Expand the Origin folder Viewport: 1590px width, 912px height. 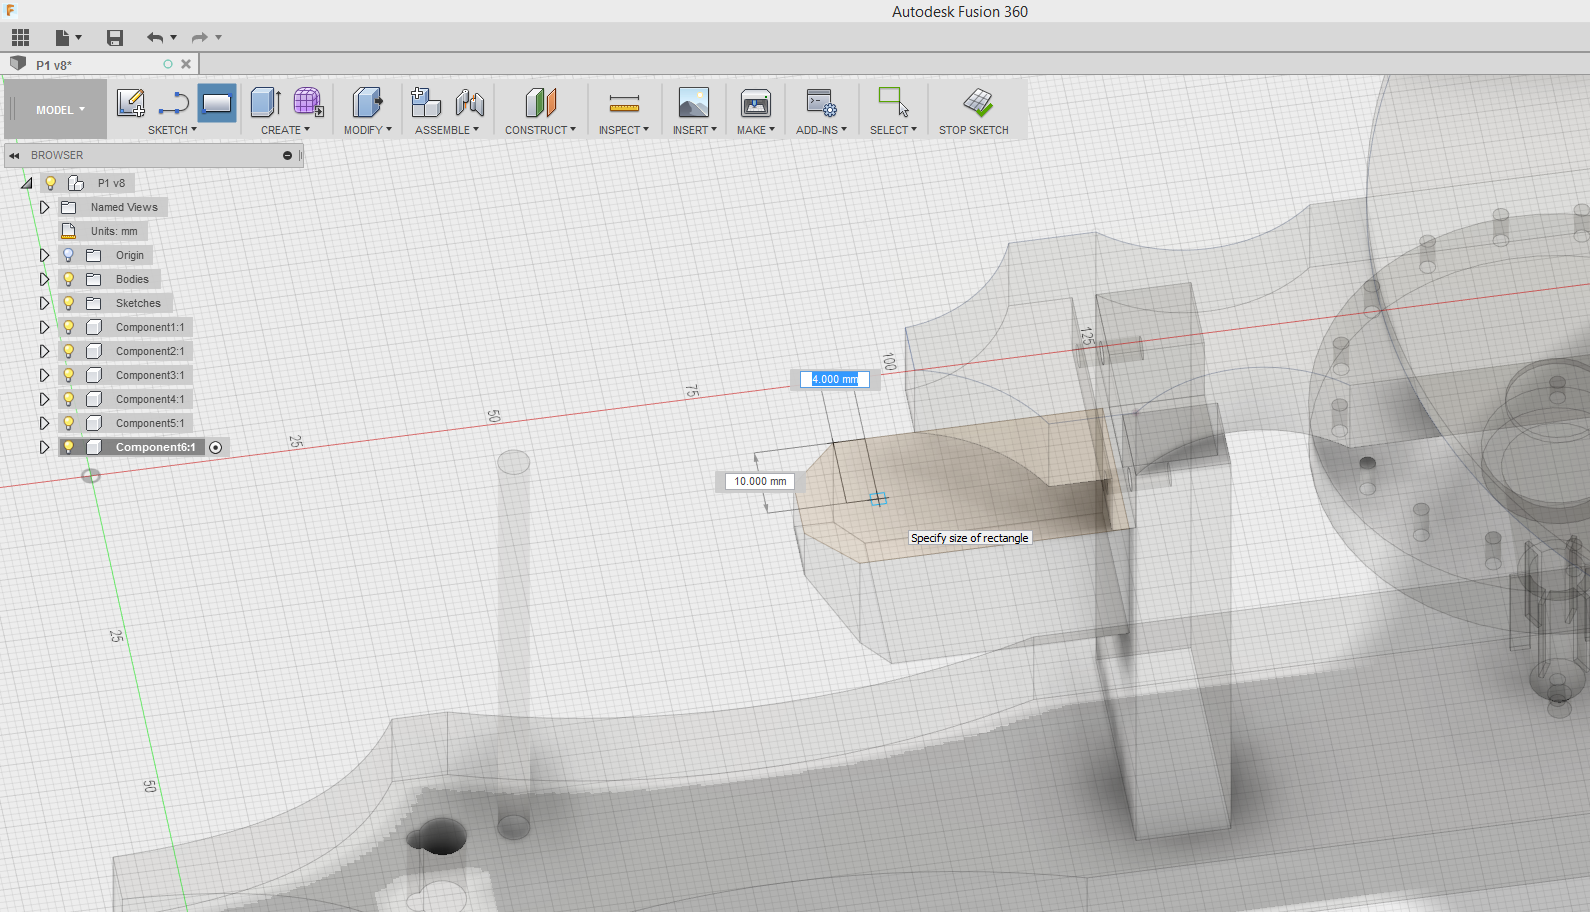44,255
